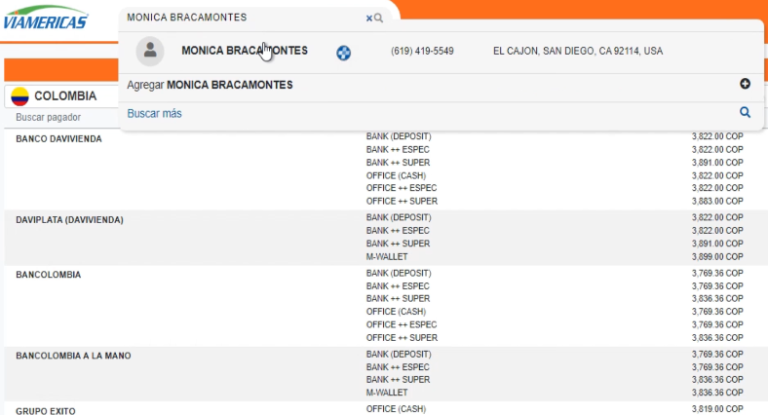The width and height of the screenshot is (768, 415).
Task: Select the MONICA BRACAMONTES search result
Action: click(x=244, y=51)
